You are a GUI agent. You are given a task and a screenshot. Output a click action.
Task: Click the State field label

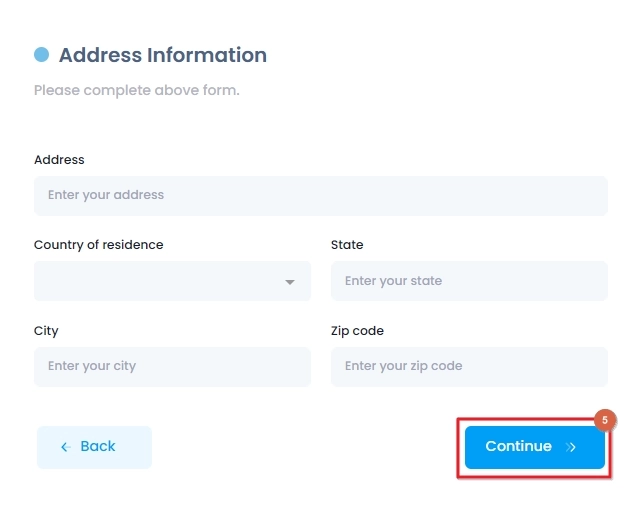click(347, 245)
